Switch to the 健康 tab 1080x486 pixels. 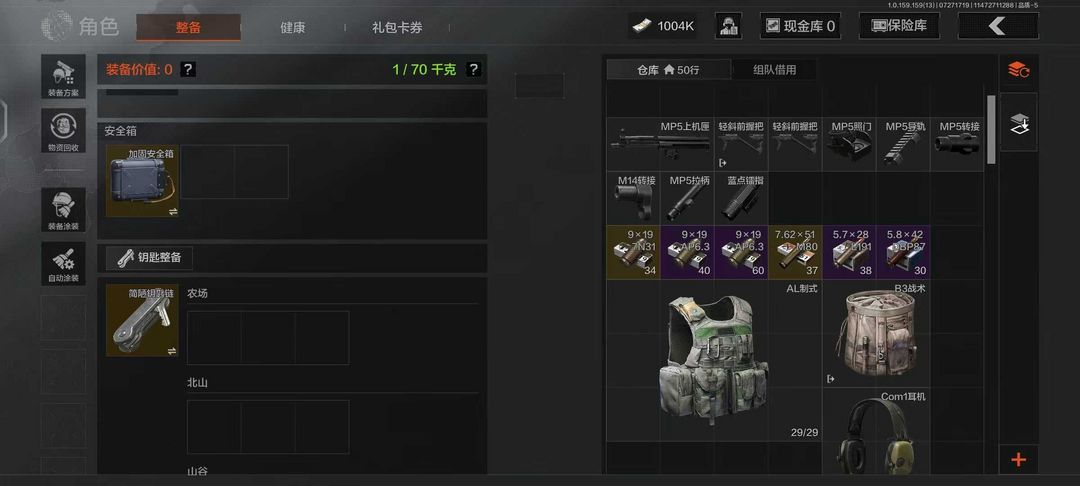coord(293,28)
